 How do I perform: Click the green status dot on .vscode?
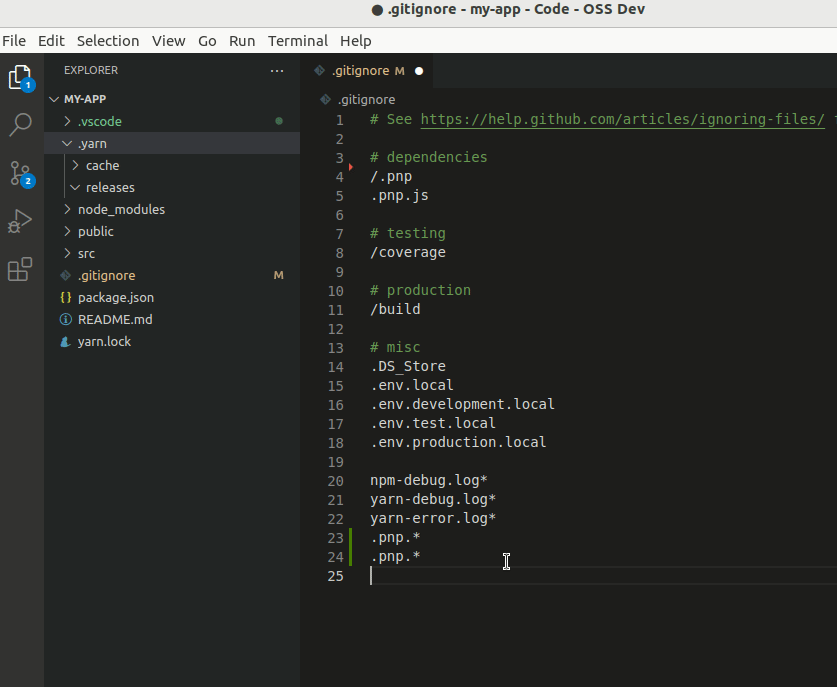(x=279, y=121)
